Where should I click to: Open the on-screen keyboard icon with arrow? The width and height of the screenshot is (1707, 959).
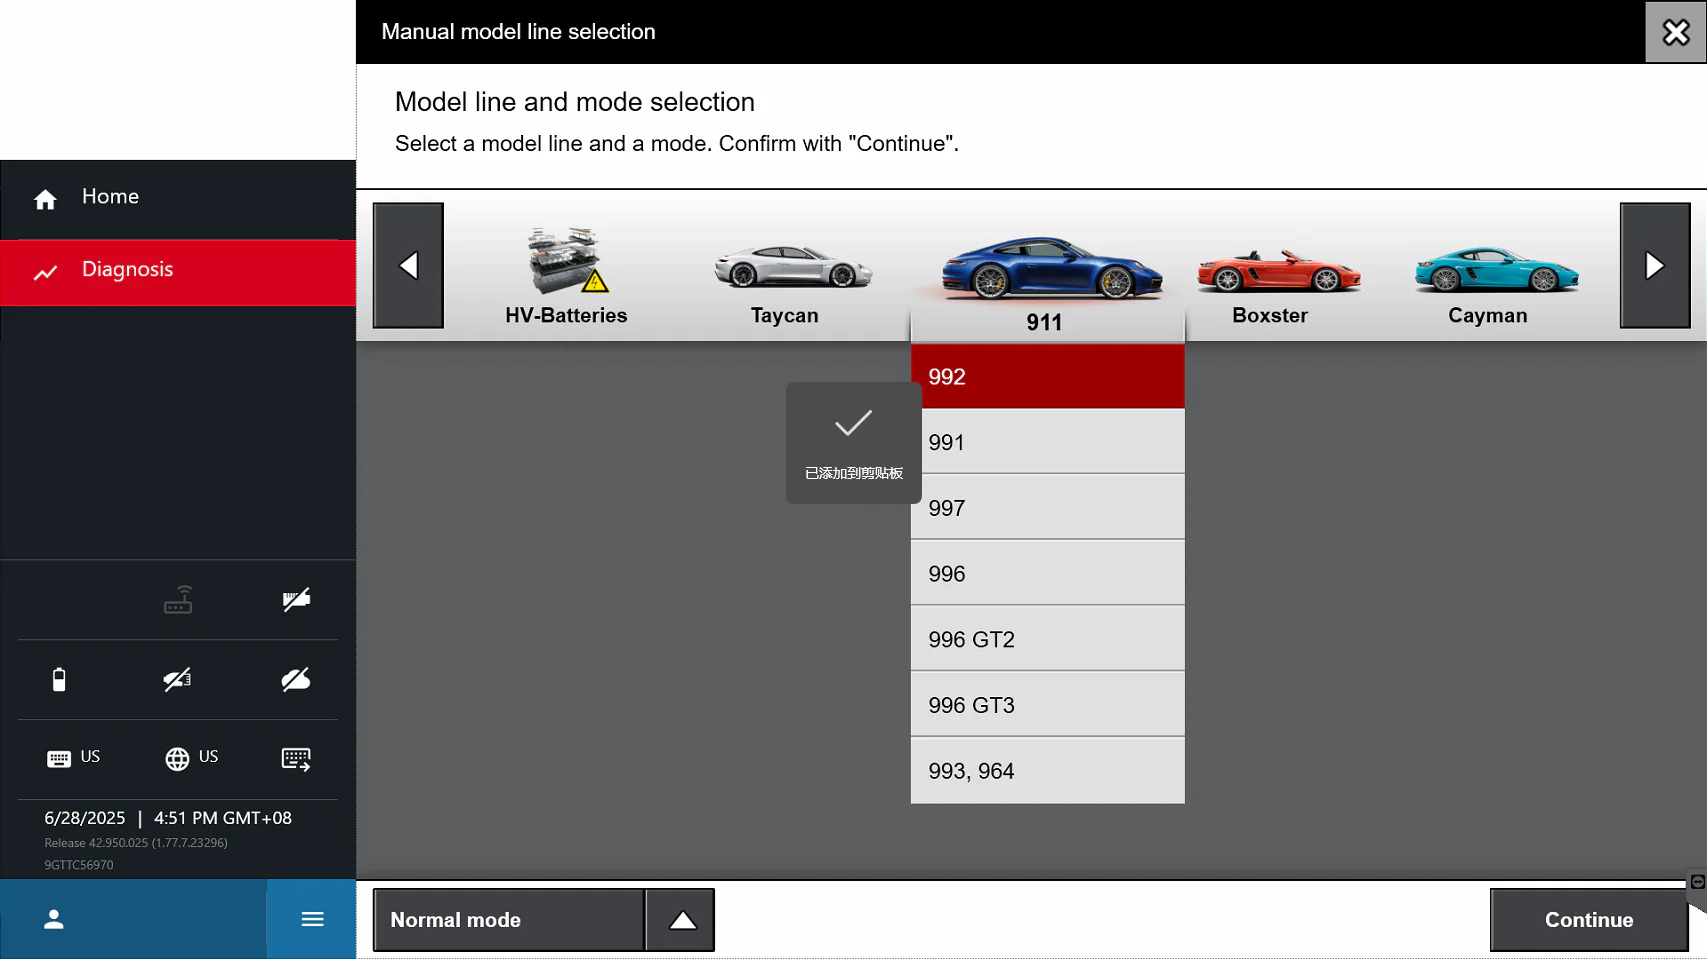tap(296, 759)
